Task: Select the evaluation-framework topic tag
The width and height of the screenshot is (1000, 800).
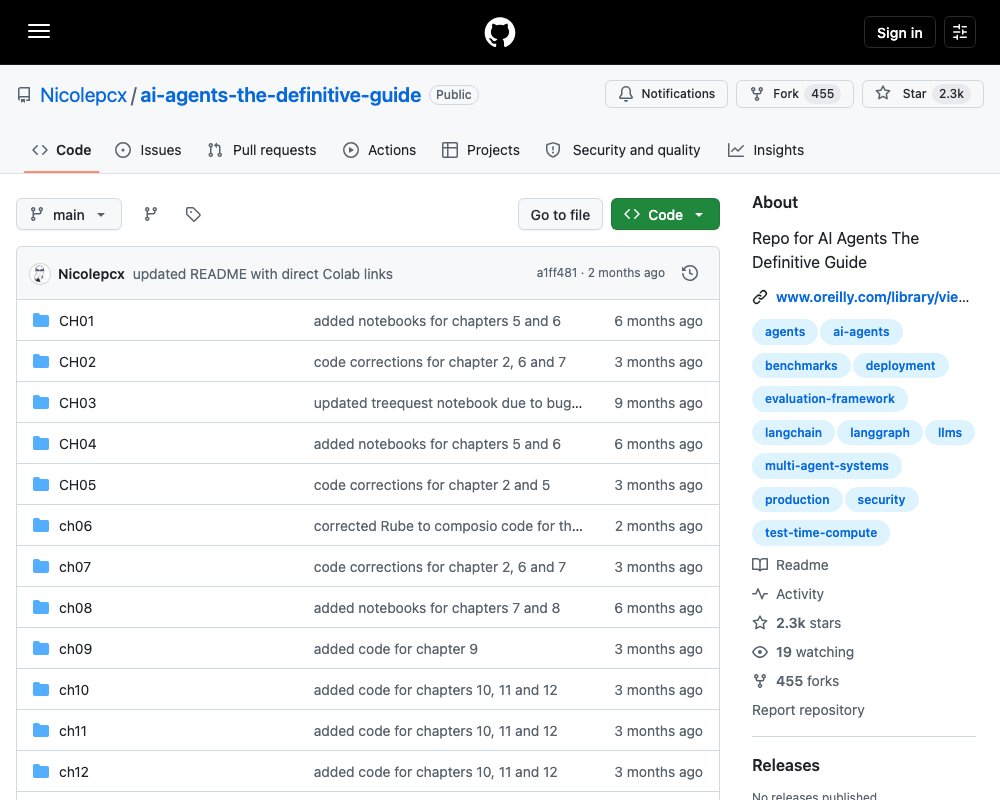Action: pos(830,399)
